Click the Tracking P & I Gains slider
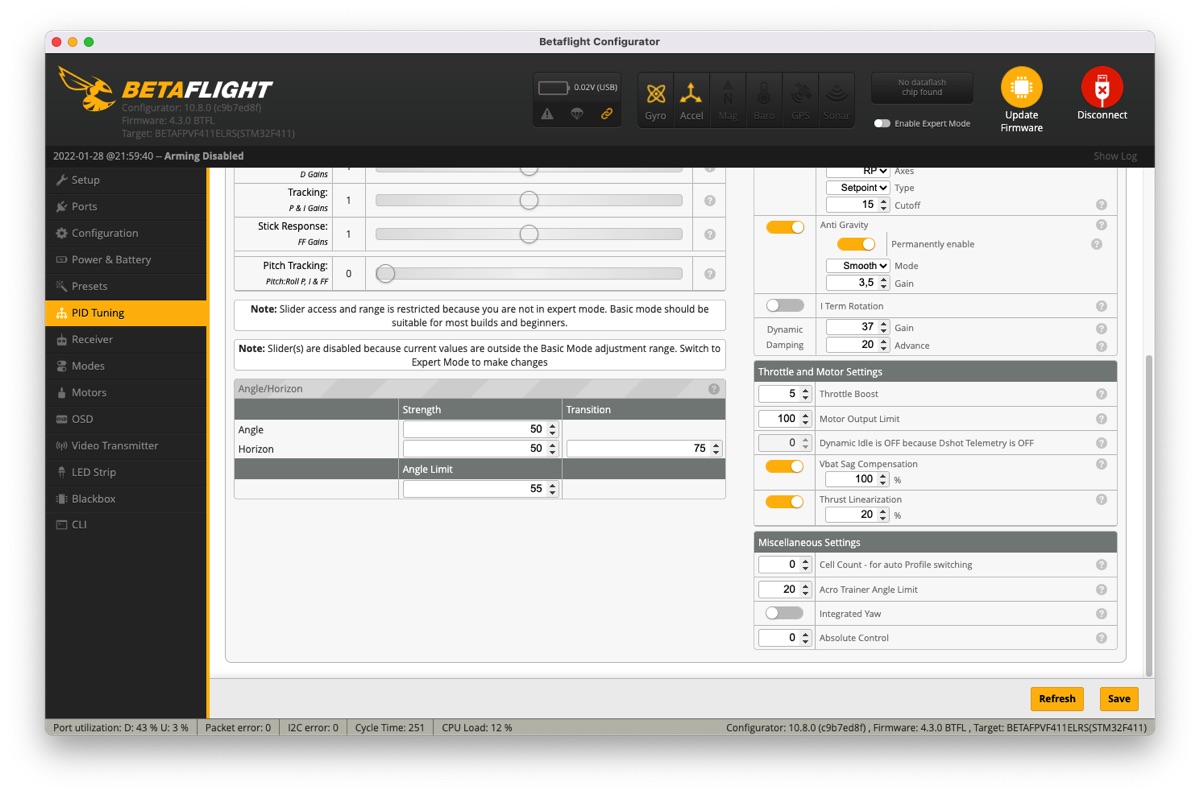Screen dimensions: 1200x795 pyautogui.click(x=529, y=200)
